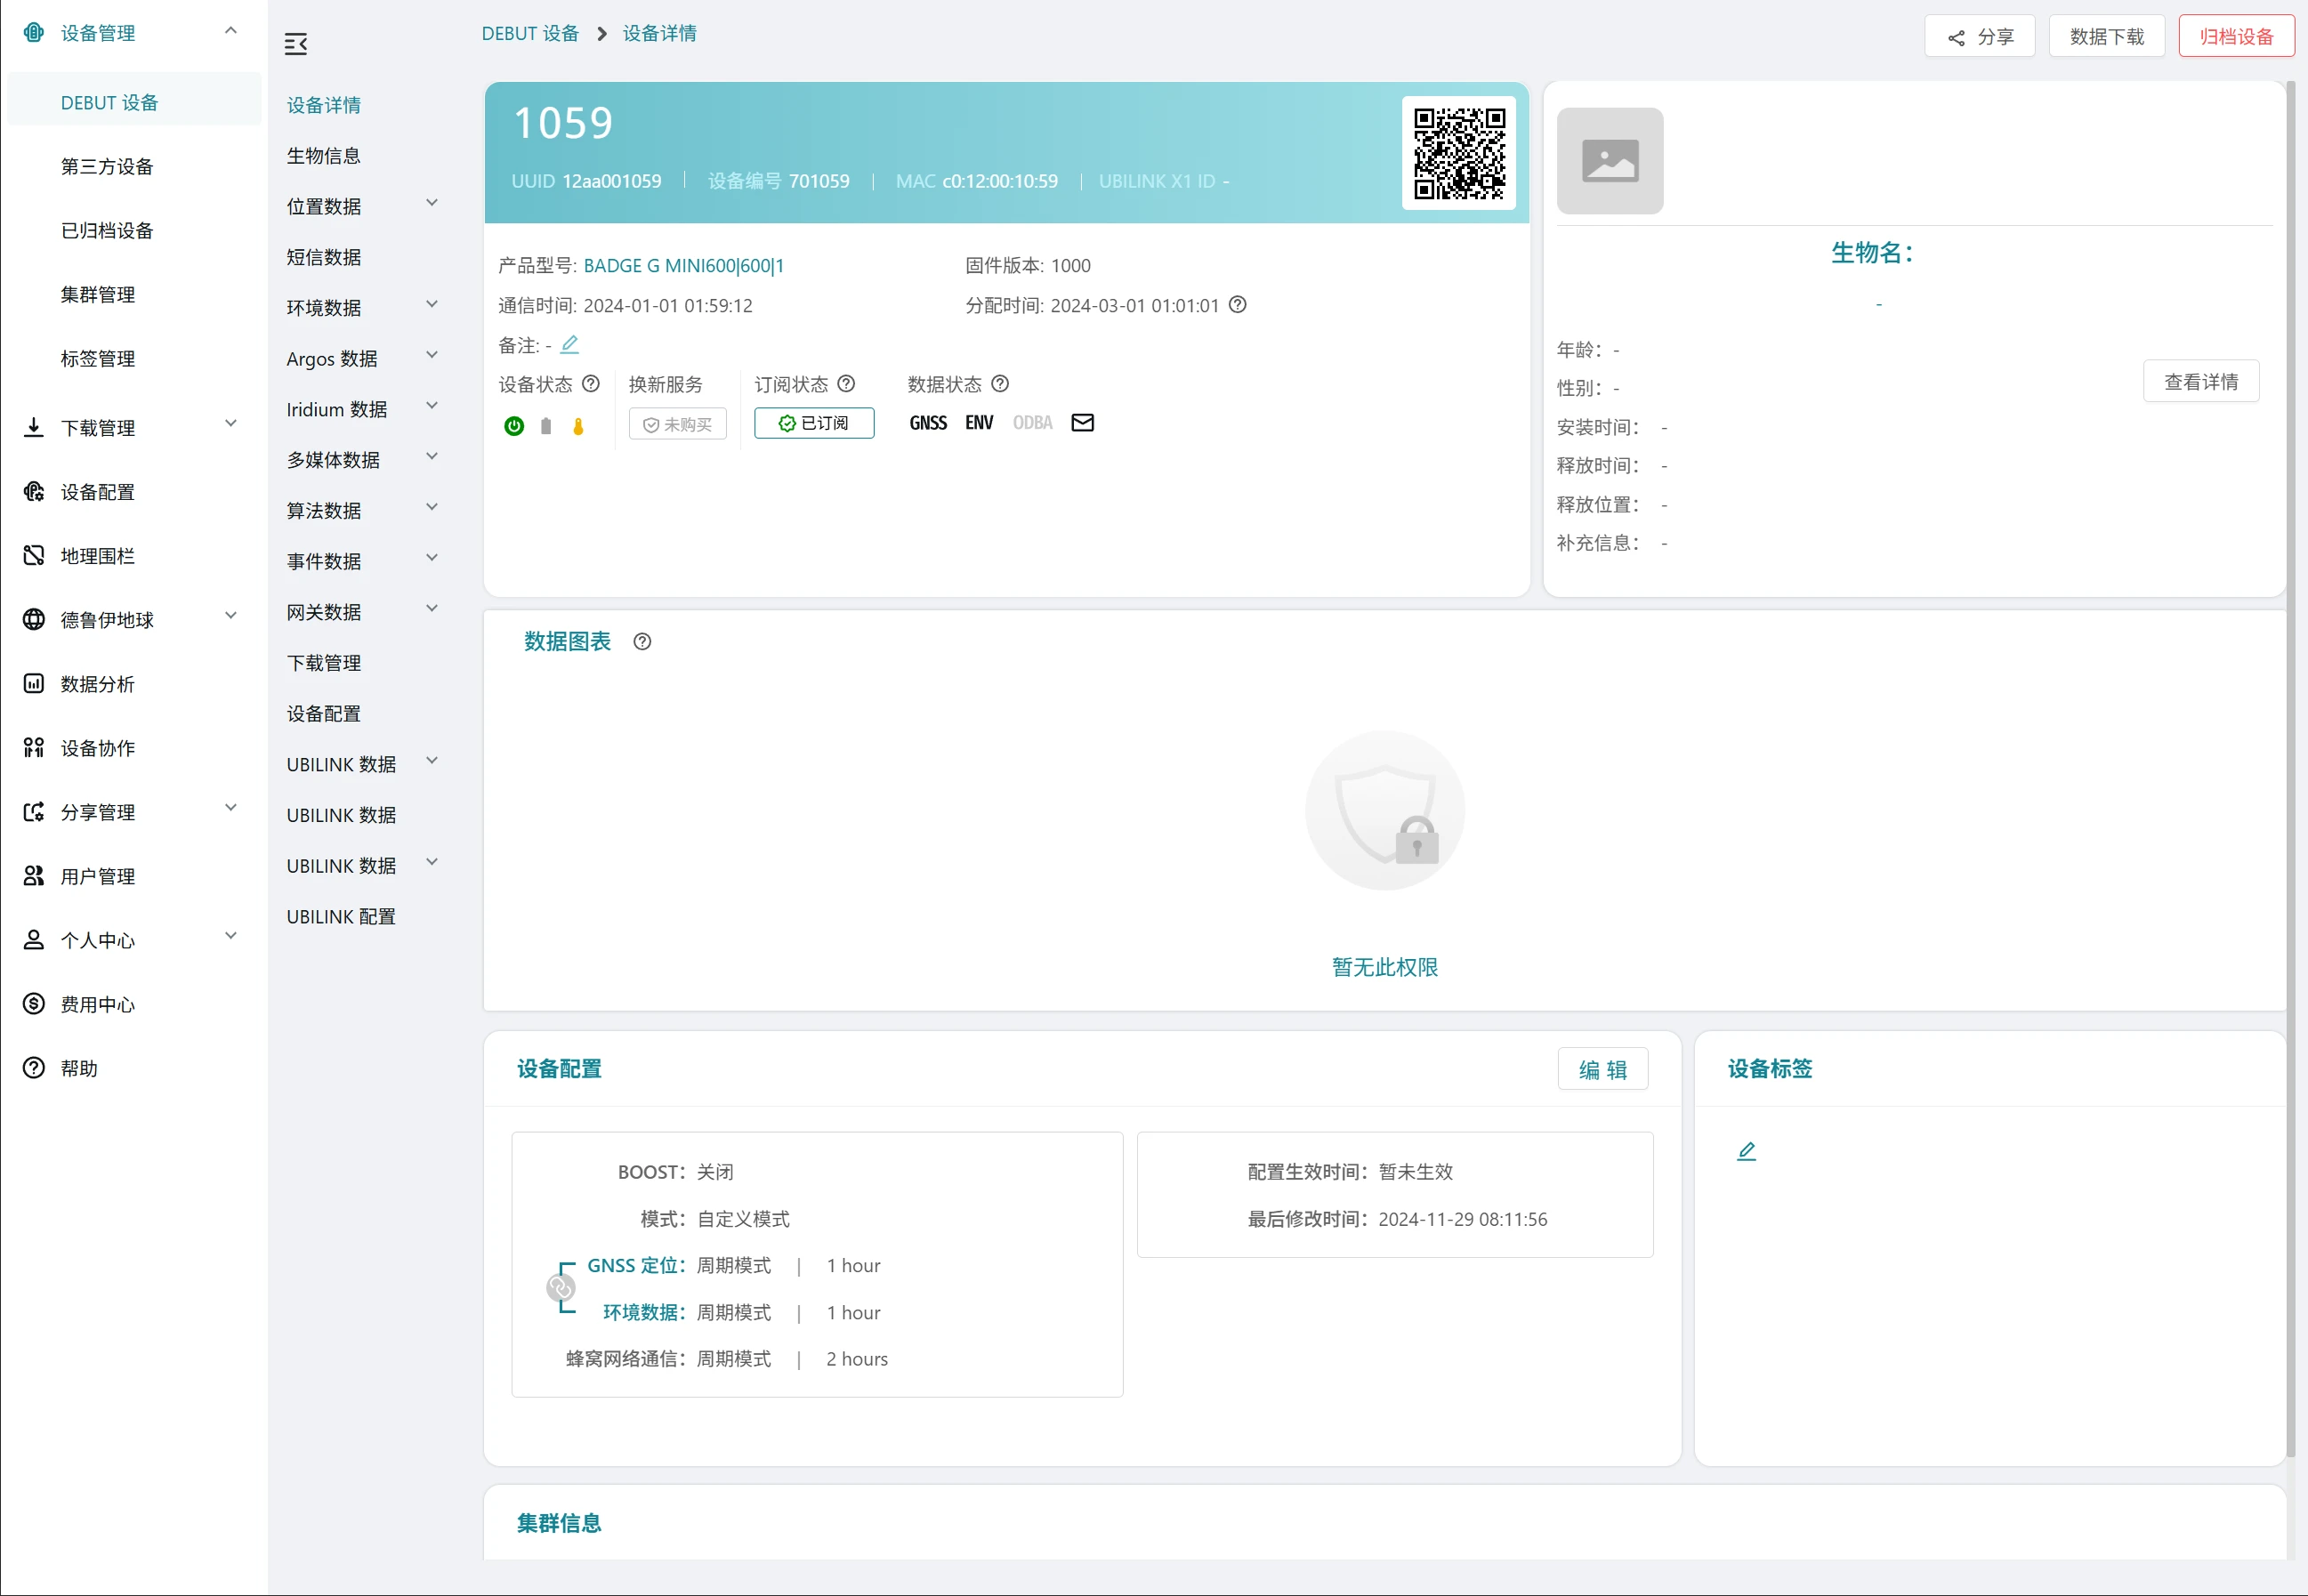Screen dimensions: 2308x1596
Task: Click the yellow temperature status icon
Action: 578,426
